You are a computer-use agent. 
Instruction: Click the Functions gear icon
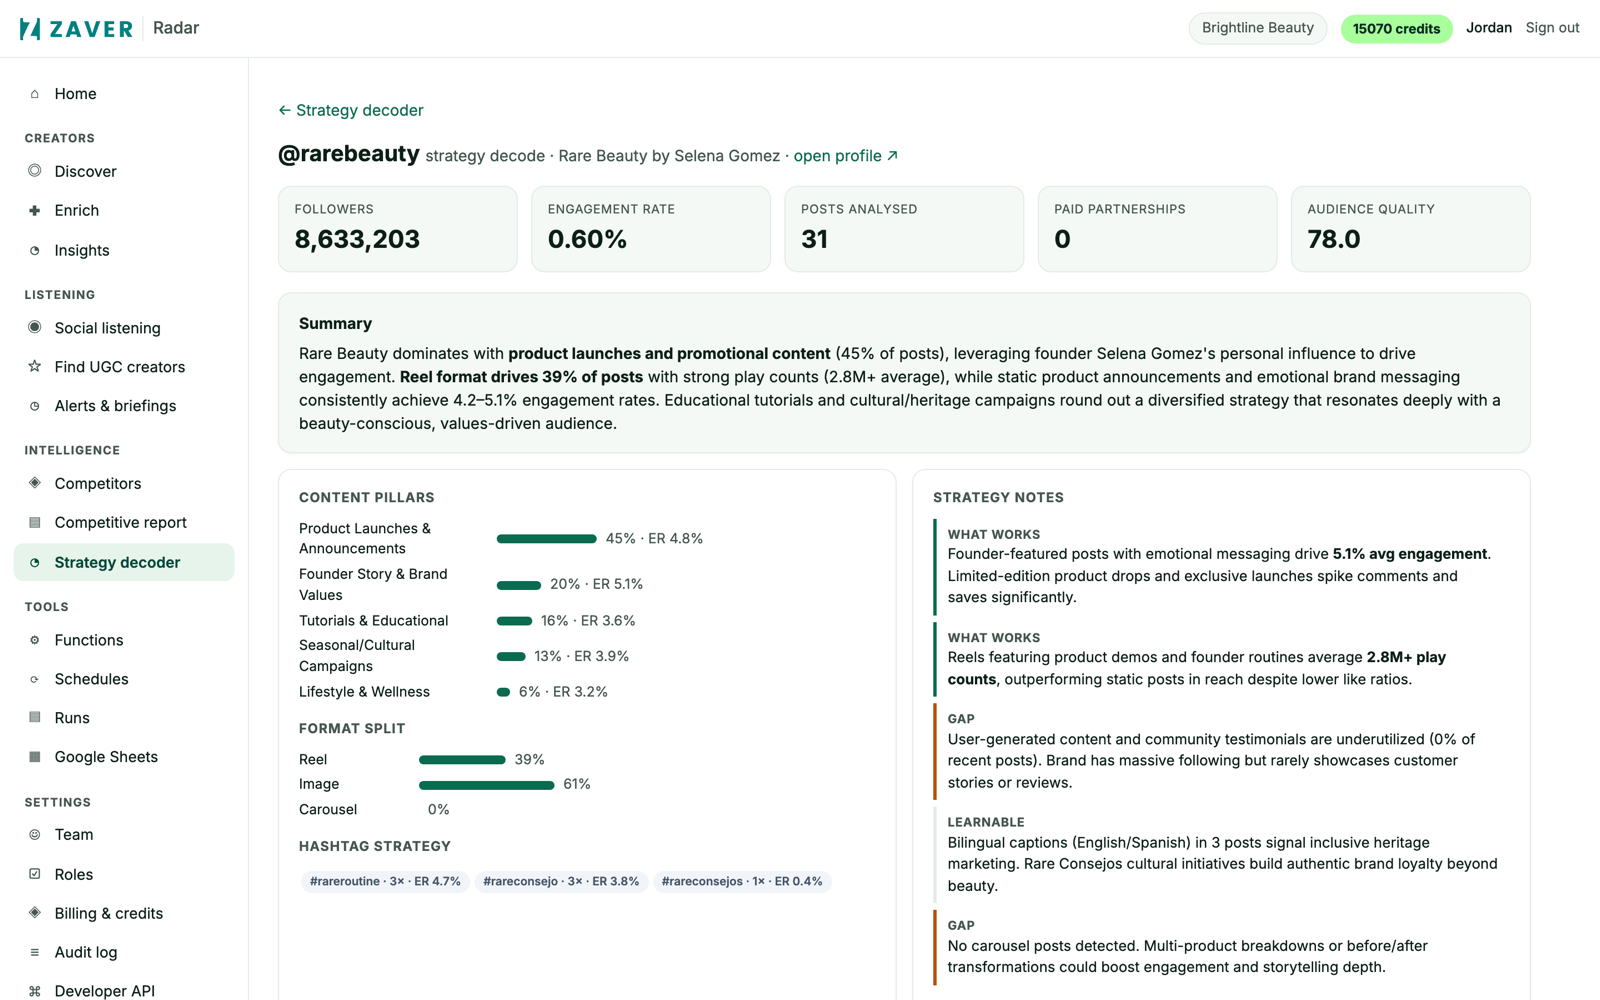coord(35,640)
